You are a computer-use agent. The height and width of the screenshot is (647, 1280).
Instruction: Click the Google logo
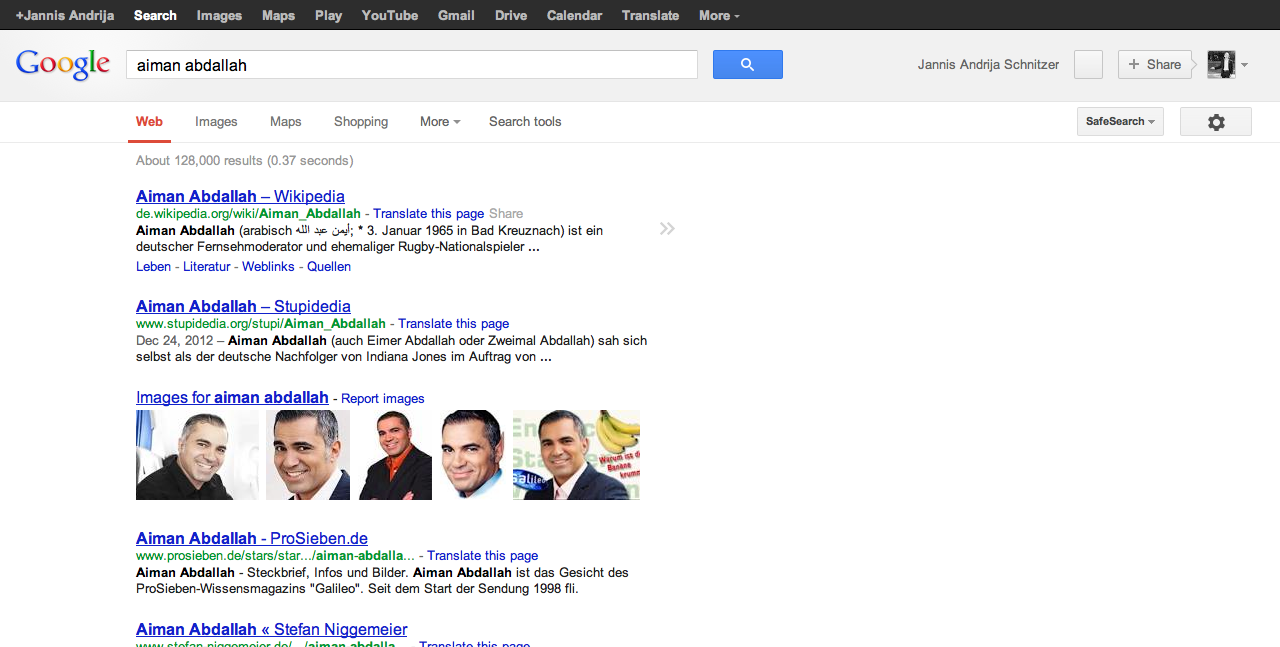(63, 64)
